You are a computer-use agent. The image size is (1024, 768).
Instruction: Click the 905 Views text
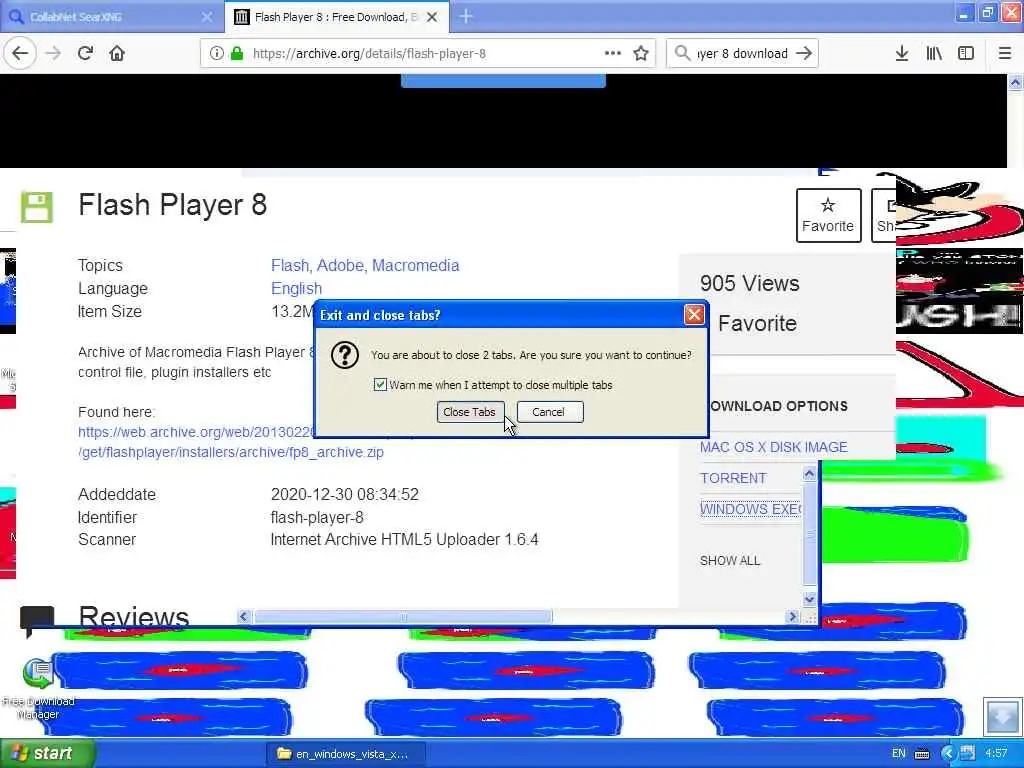[750, 283]
